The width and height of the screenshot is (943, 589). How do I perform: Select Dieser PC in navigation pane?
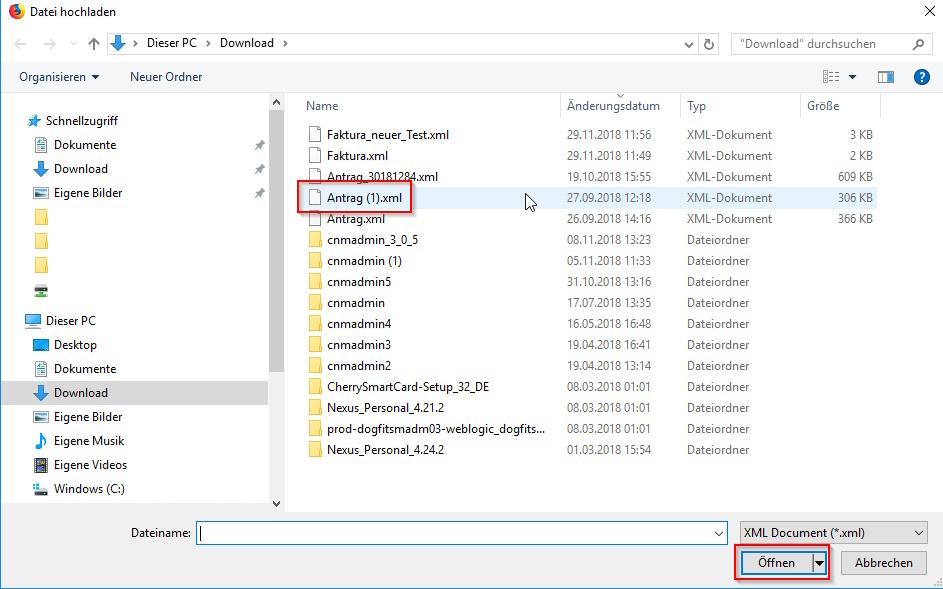click(x=70, y=321)
